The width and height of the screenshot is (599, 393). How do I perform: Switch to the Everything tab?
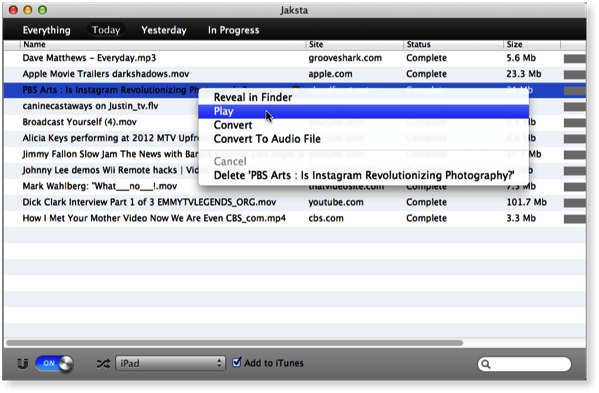coord(47,30)
